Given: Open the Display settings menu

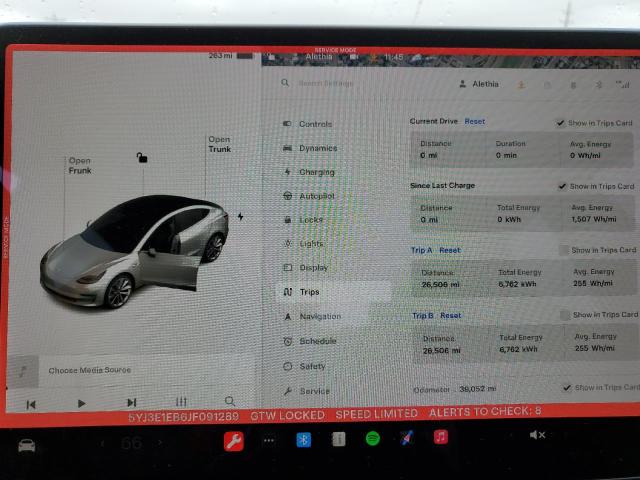Looking at the screenshot, I should pos(306,268).
